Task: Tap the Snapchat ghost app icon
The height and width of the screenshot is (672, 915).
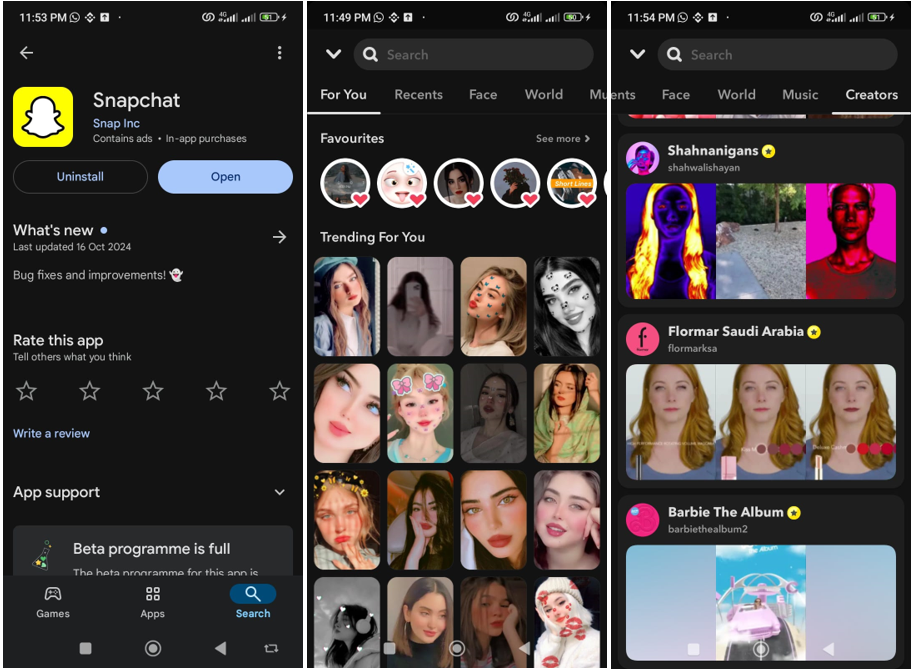Action: point(43,117)
